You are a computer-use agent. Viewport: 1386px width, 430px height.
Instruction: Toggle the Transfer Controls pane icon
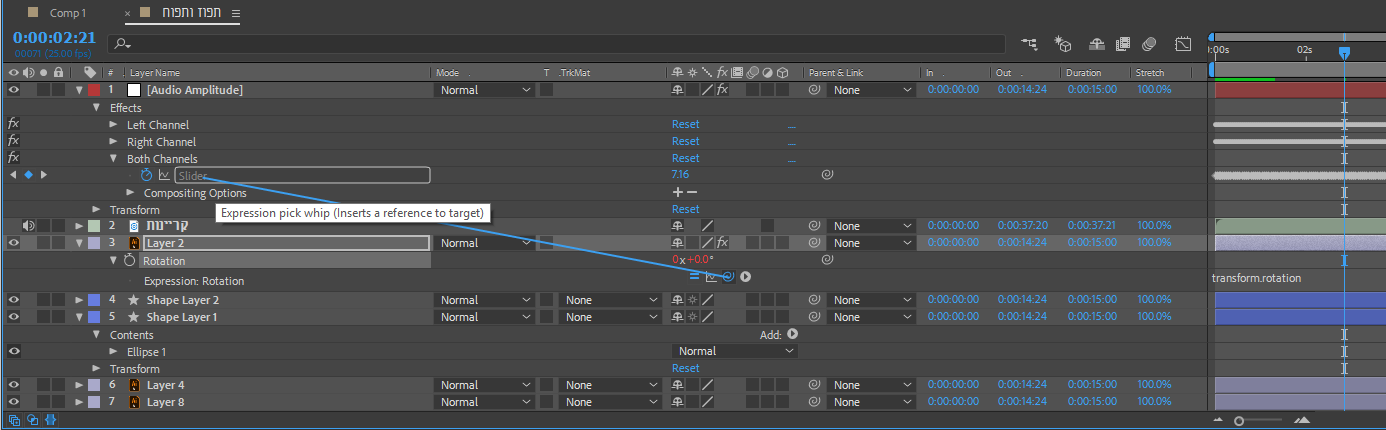(32, 421)
